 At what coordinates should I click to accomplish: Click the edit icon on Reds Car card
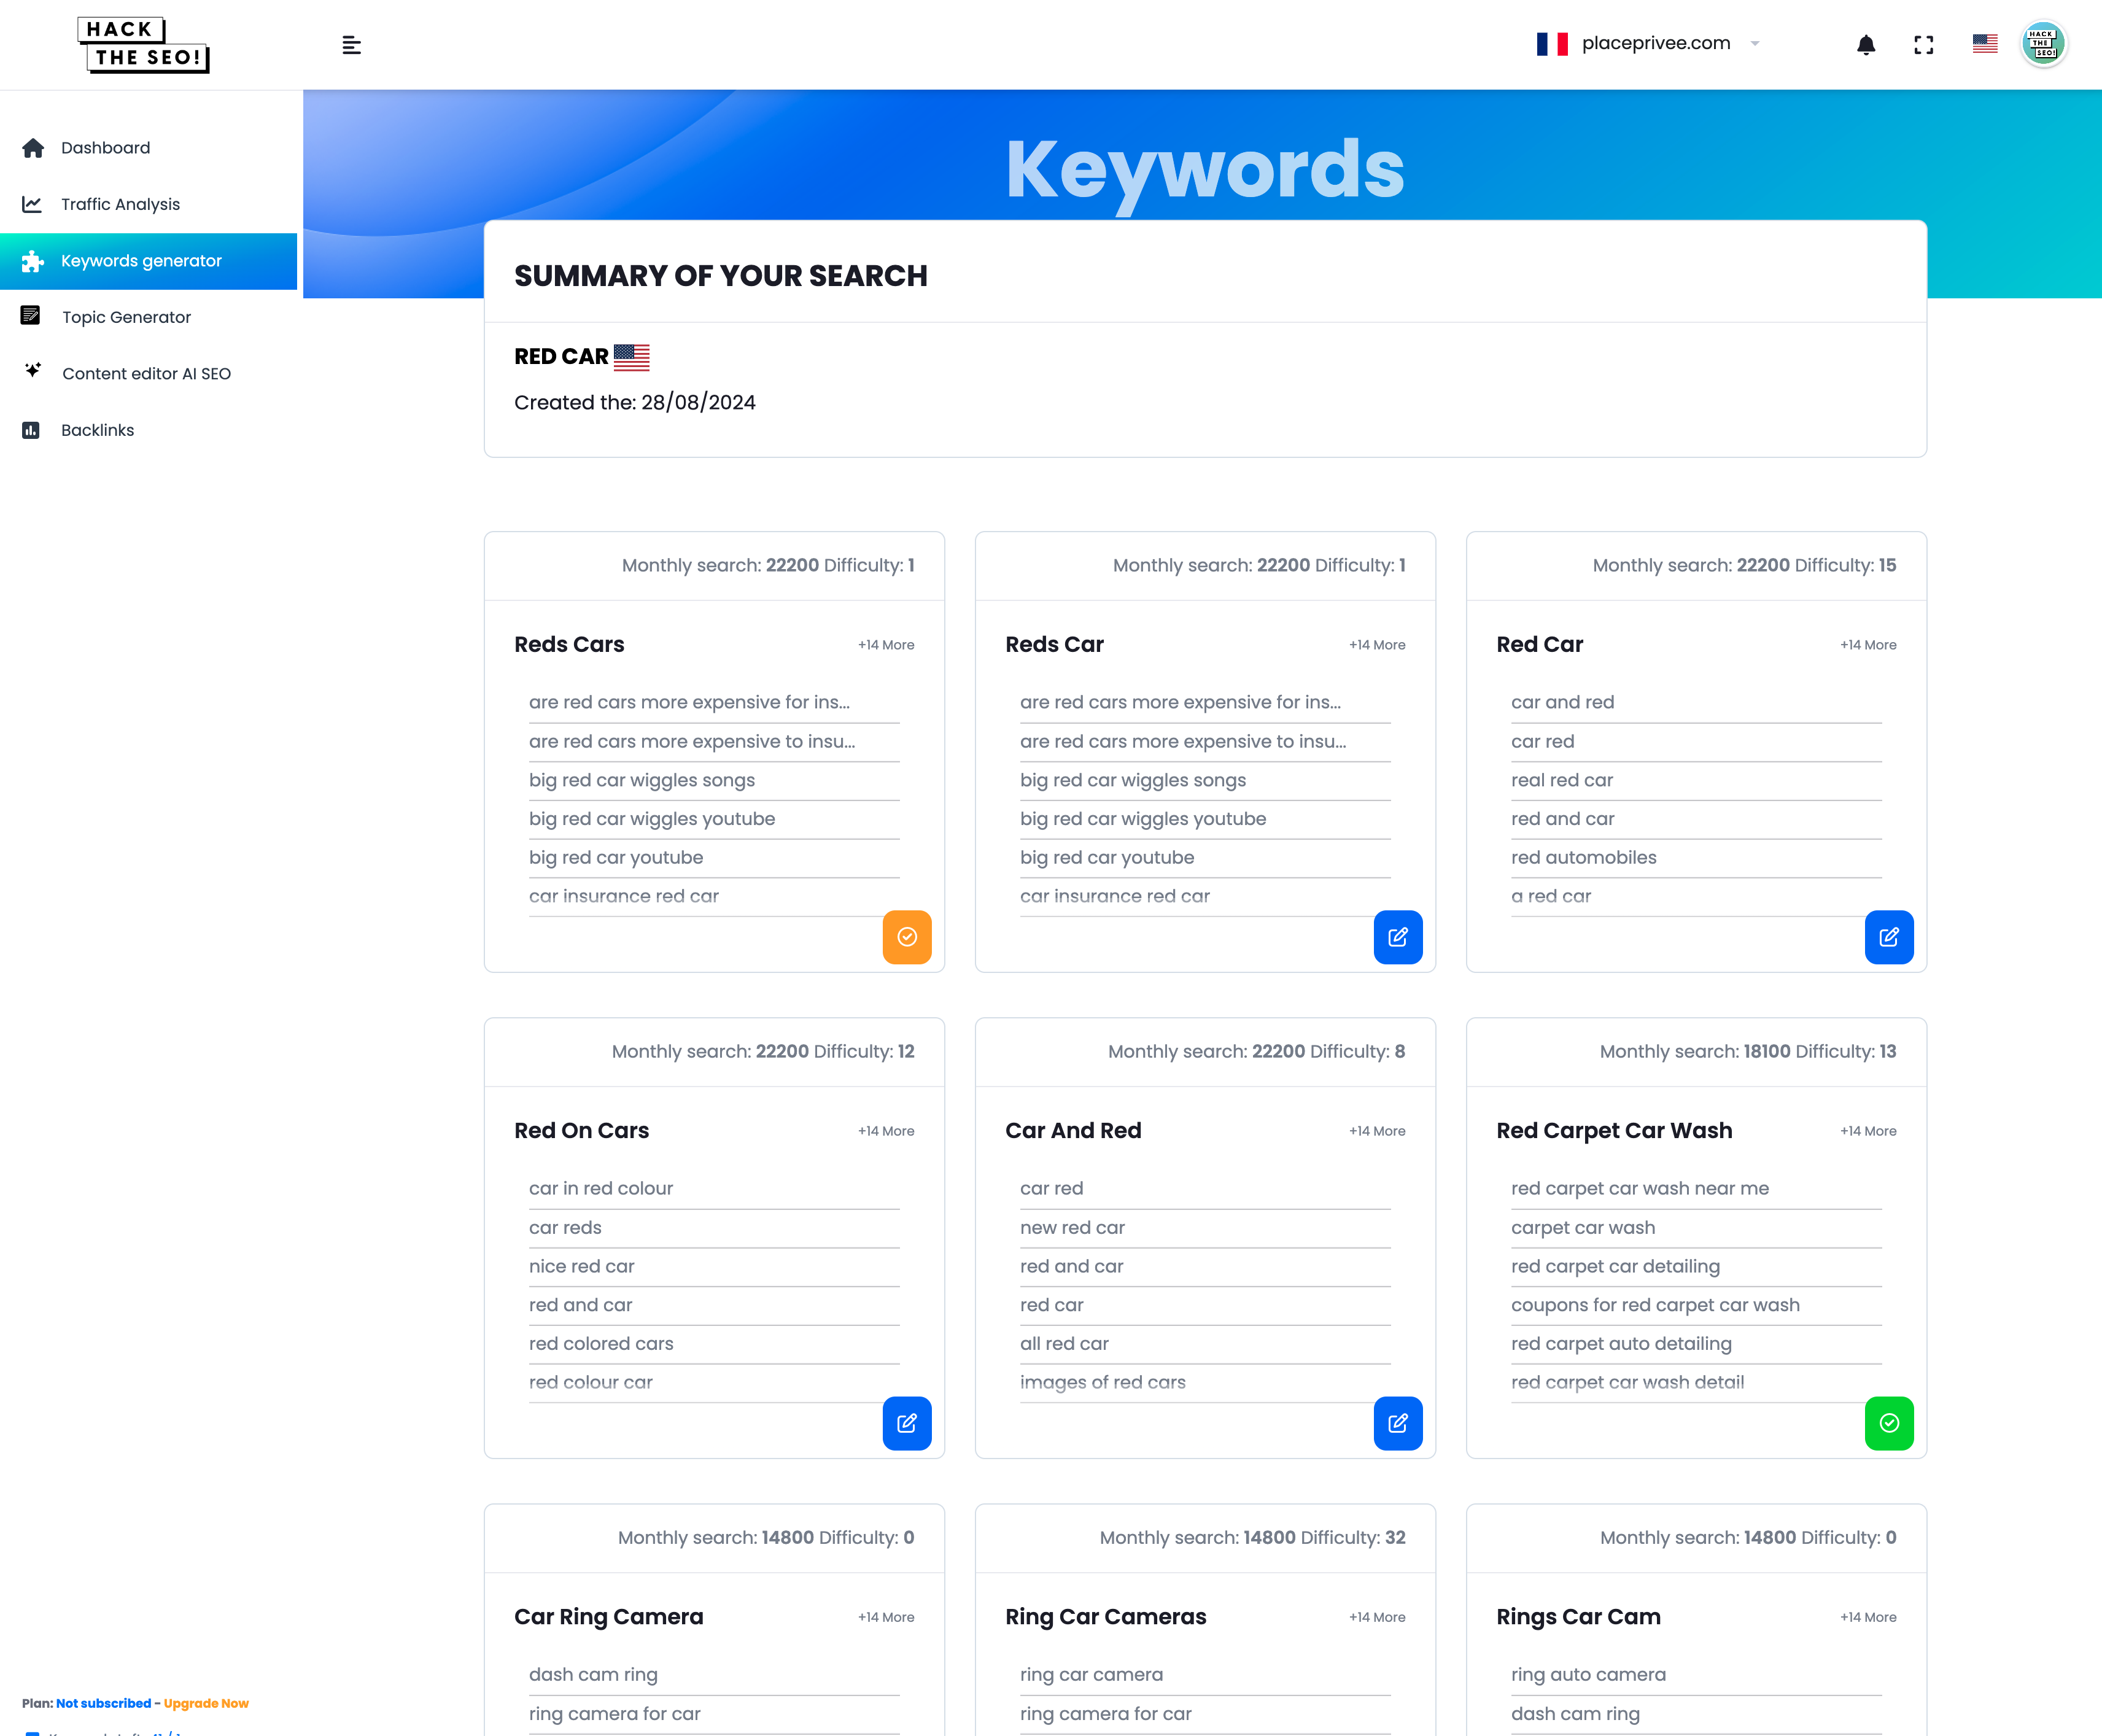1397,937
